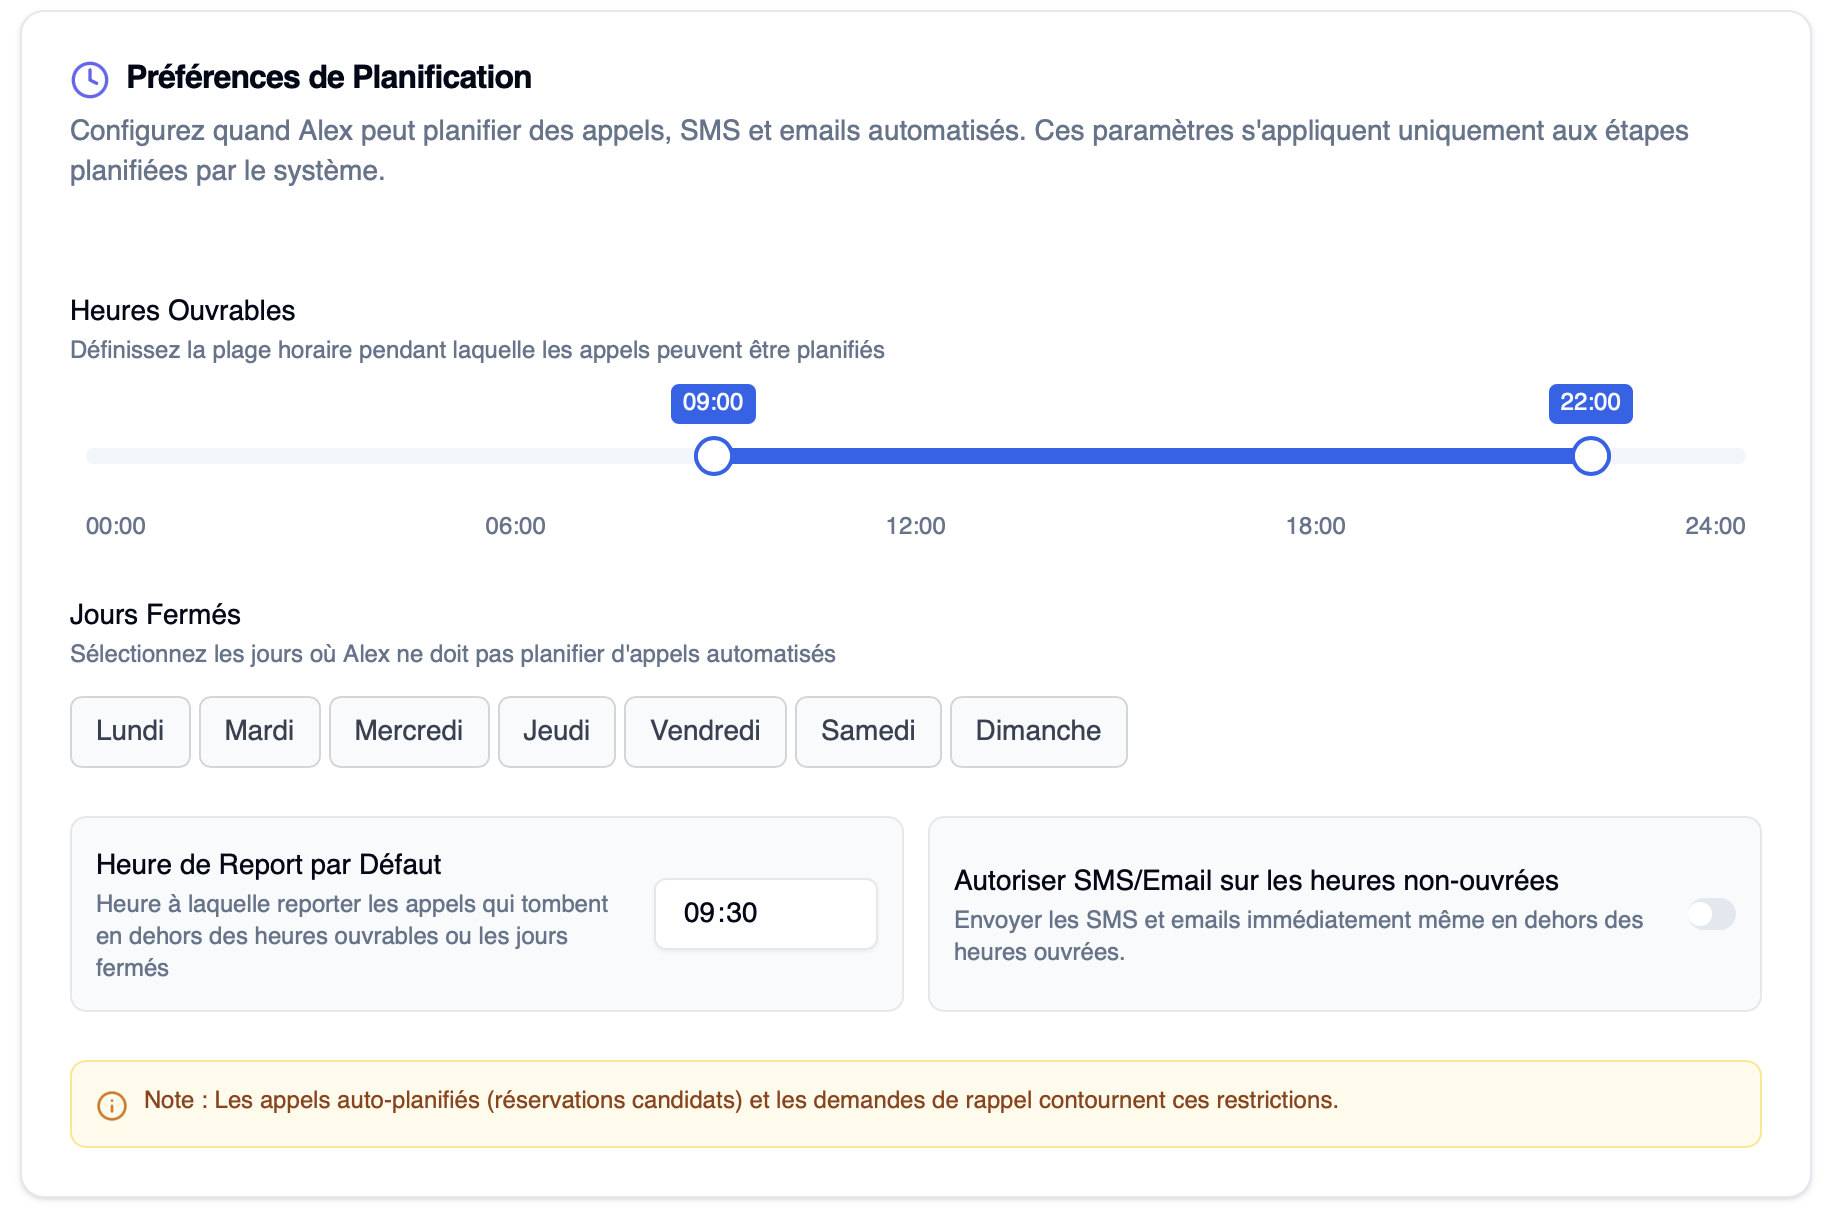Click the orange info icon in the note

[x=111, y=1104]
